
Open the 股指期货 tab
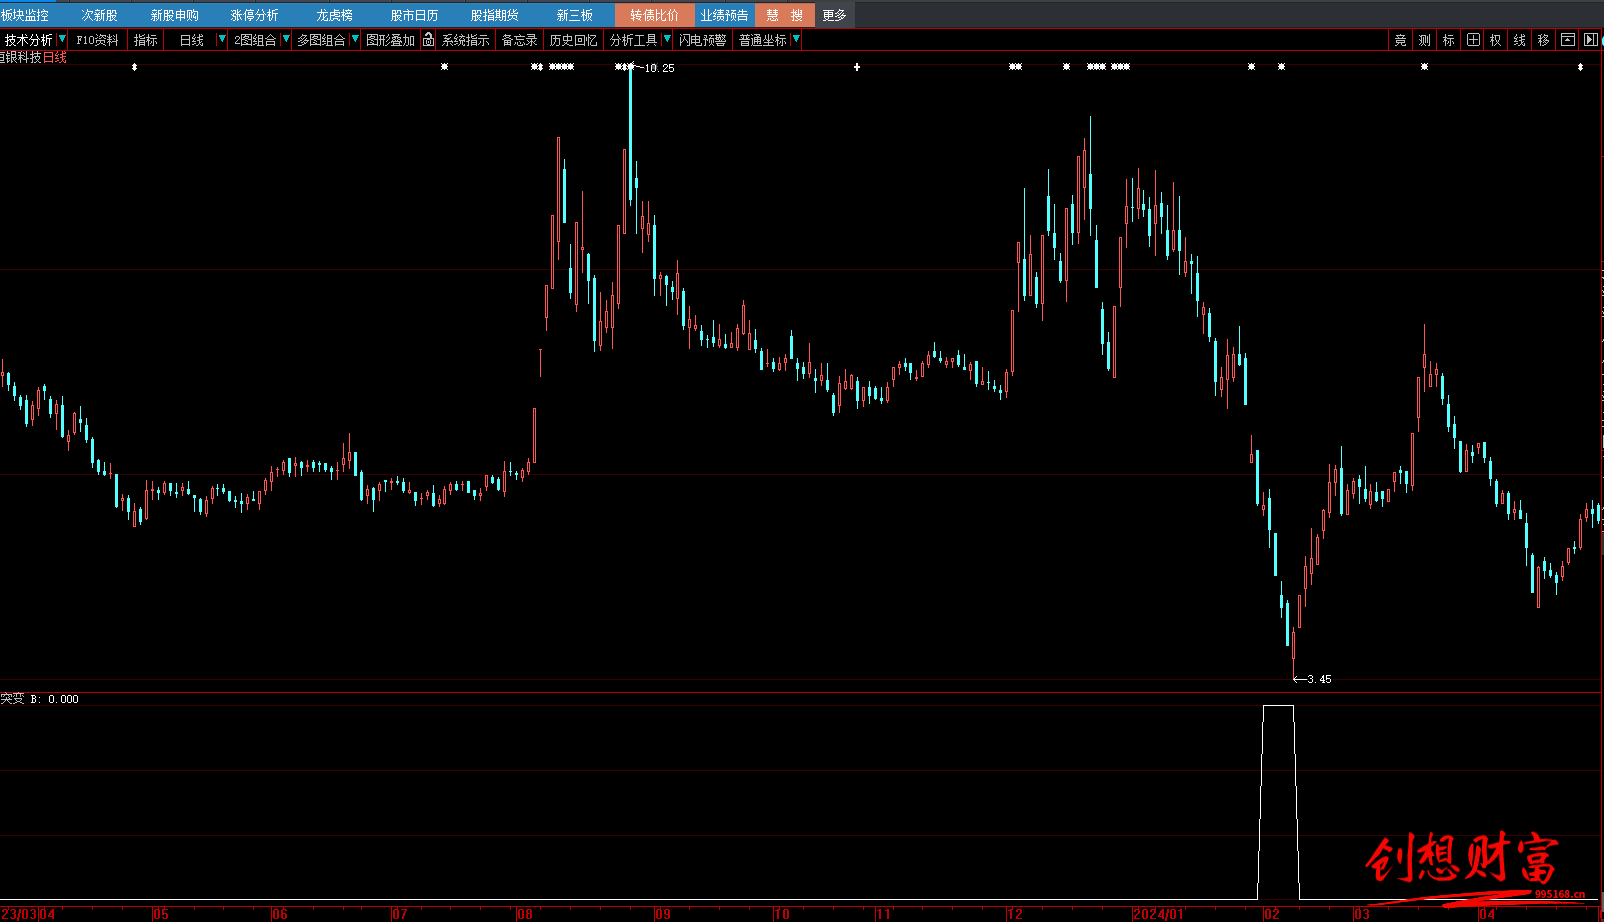pyautogui.click(x=494, y=15)
